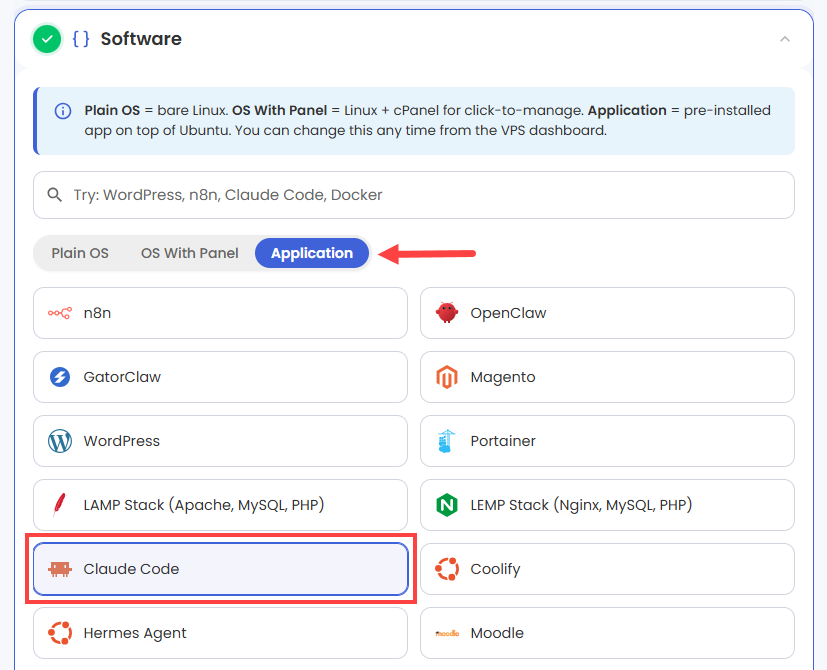827x670 pixels.
Task: Click the bold 'Plain OS' text in the notice
Action: 112,111
